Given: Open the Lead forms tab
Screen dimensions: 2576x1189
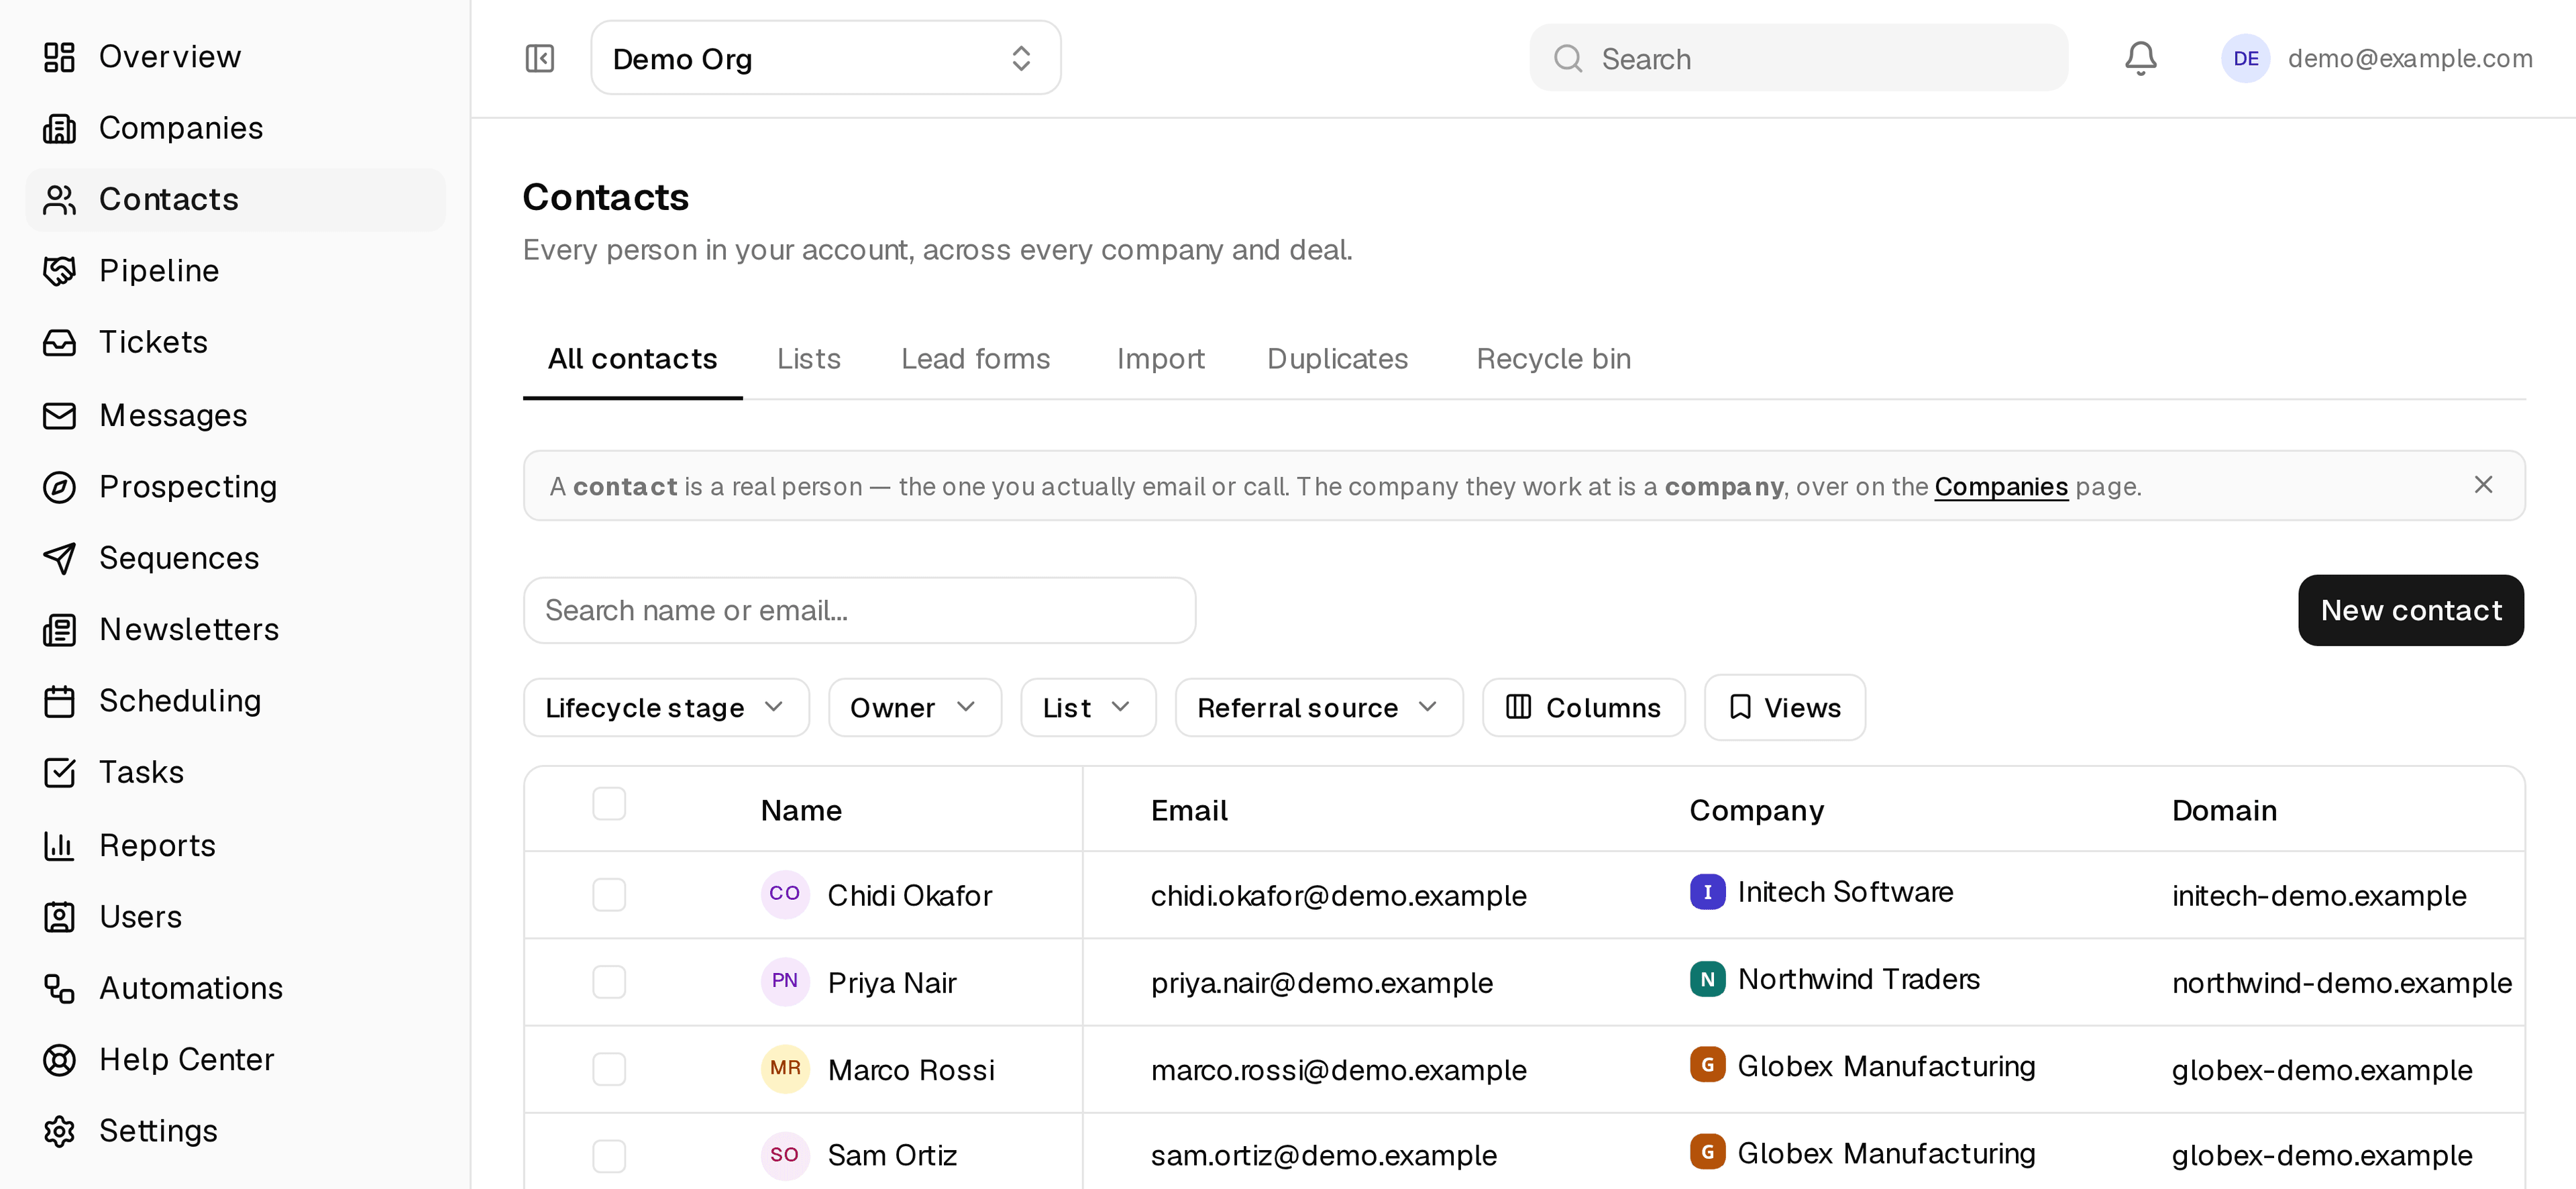Looking at the screenshot, I should [975, 359].
